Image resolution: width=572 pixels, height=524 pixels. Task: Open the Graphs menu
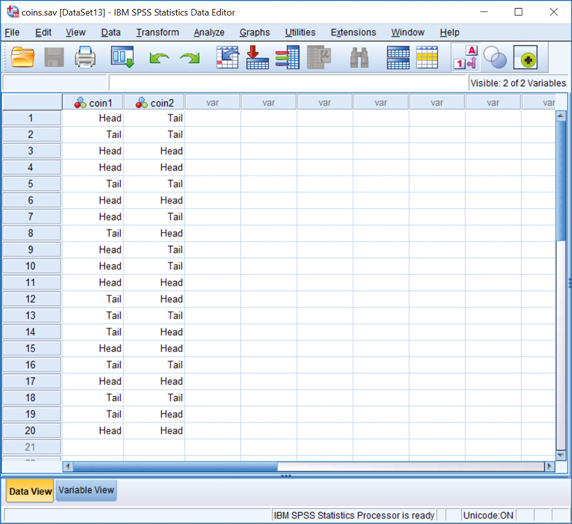coord(255,32)
